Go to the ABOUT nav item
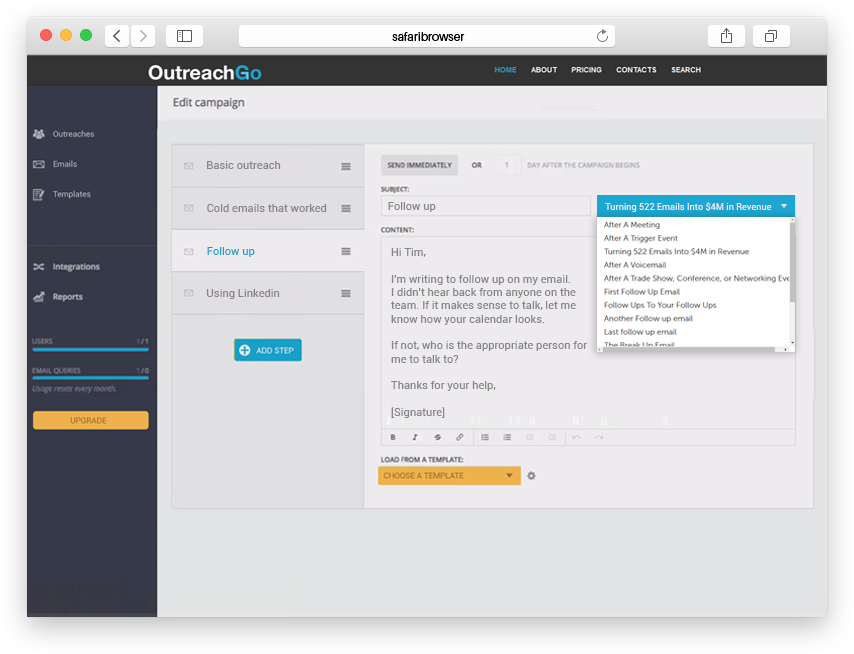854x654 pixels. 544,70
